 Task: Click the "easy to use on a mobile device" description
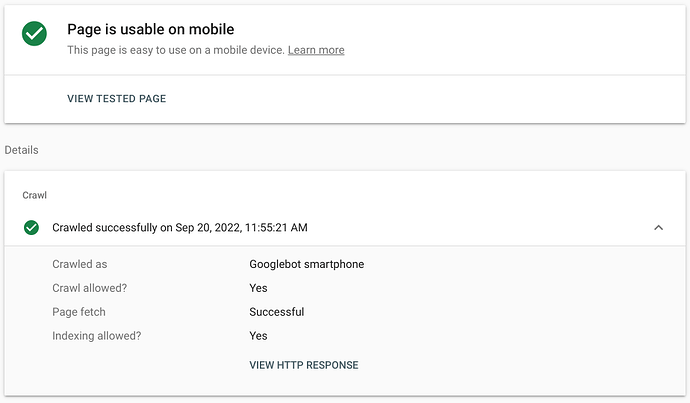[177, 50]
